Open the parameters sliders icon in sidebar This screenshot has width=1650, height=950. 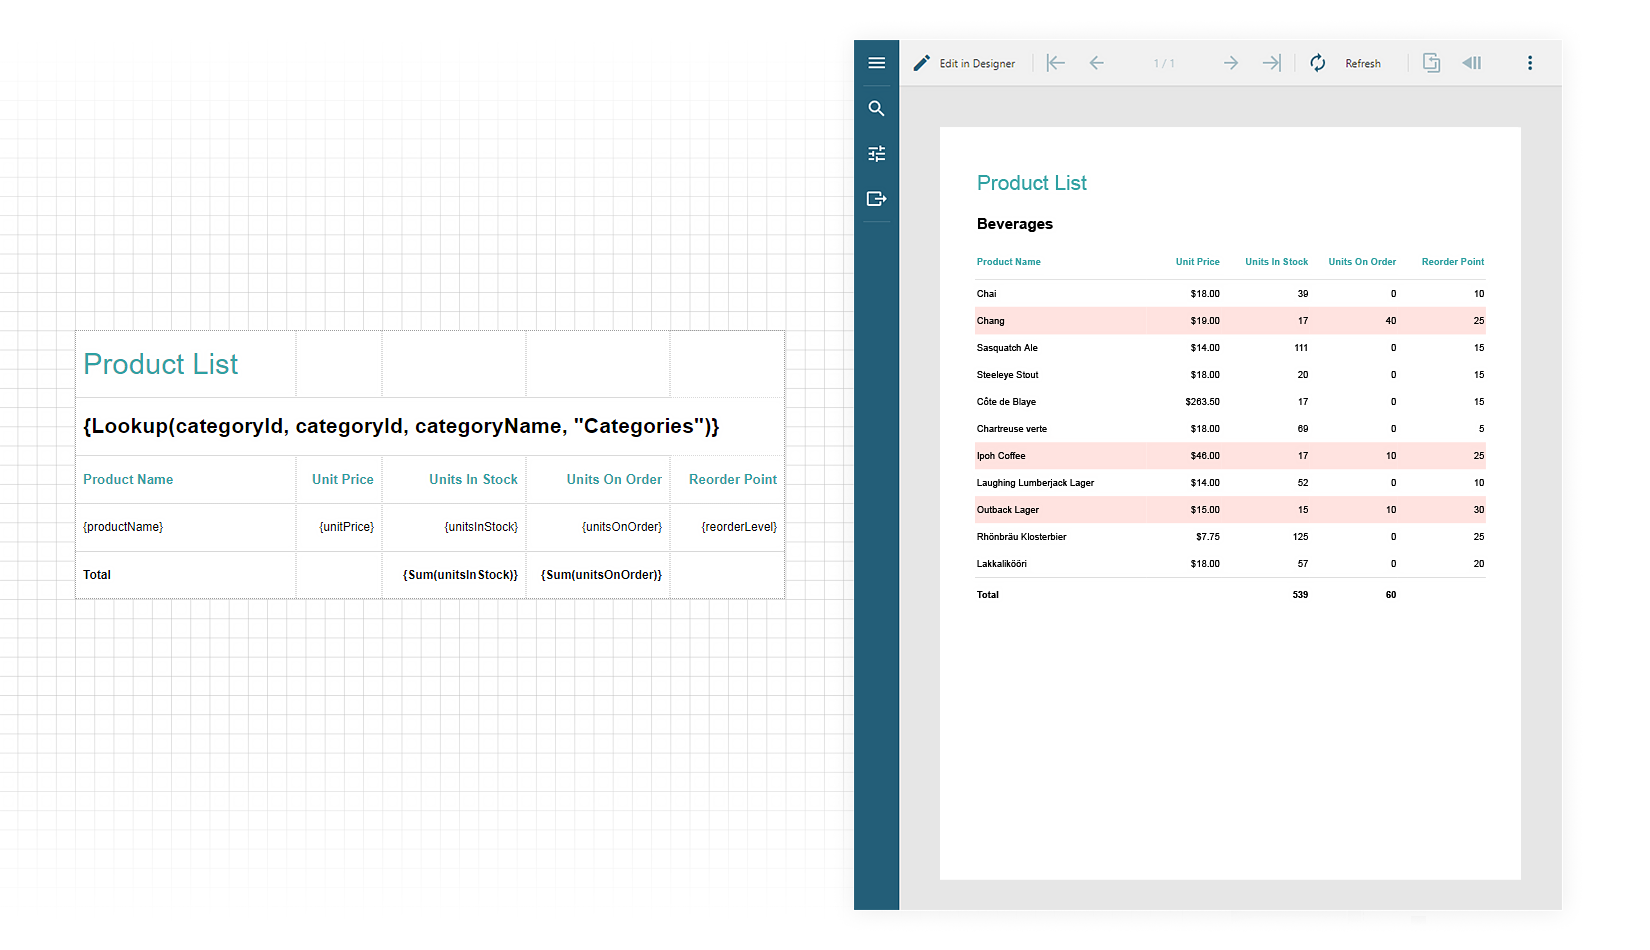(876, 153)
